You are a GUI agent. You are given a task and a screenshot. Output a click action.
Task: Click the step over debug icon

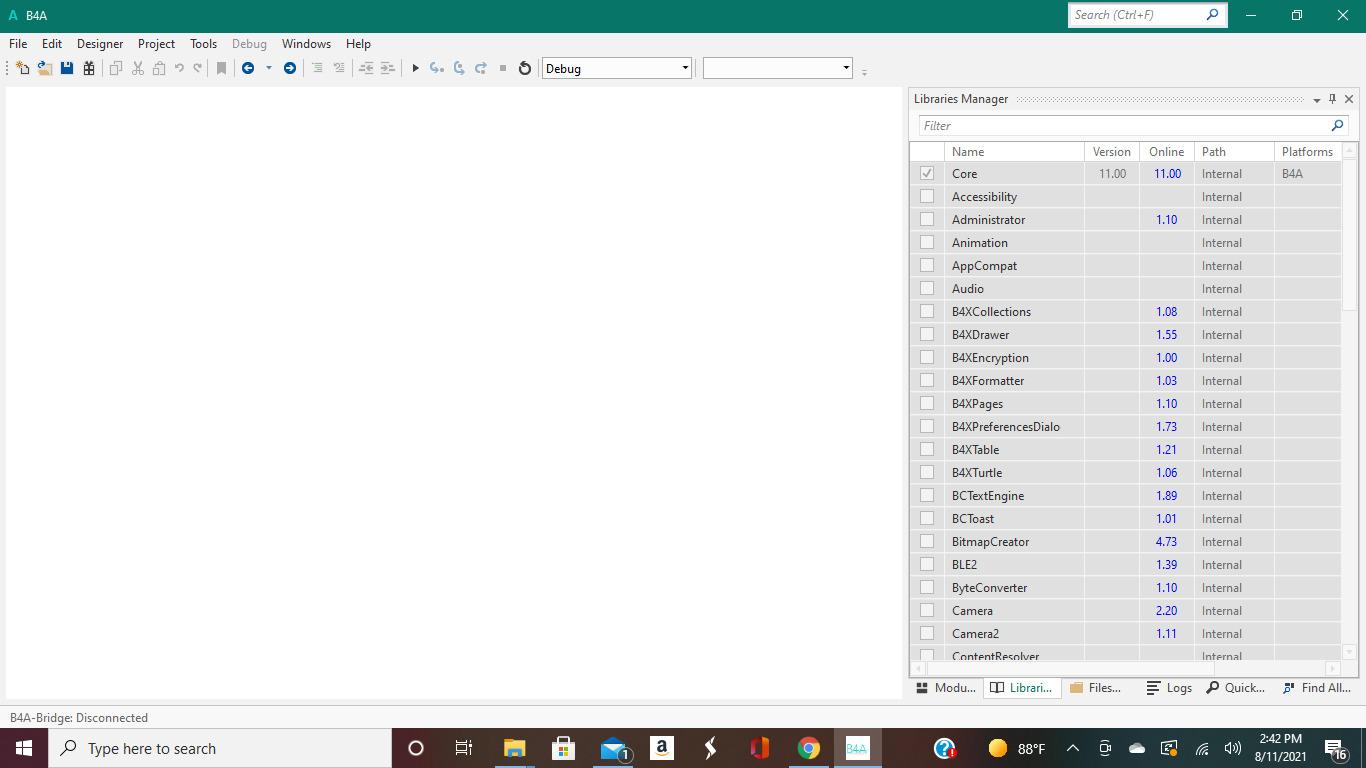pyautogui.click(x=459, y=68)
